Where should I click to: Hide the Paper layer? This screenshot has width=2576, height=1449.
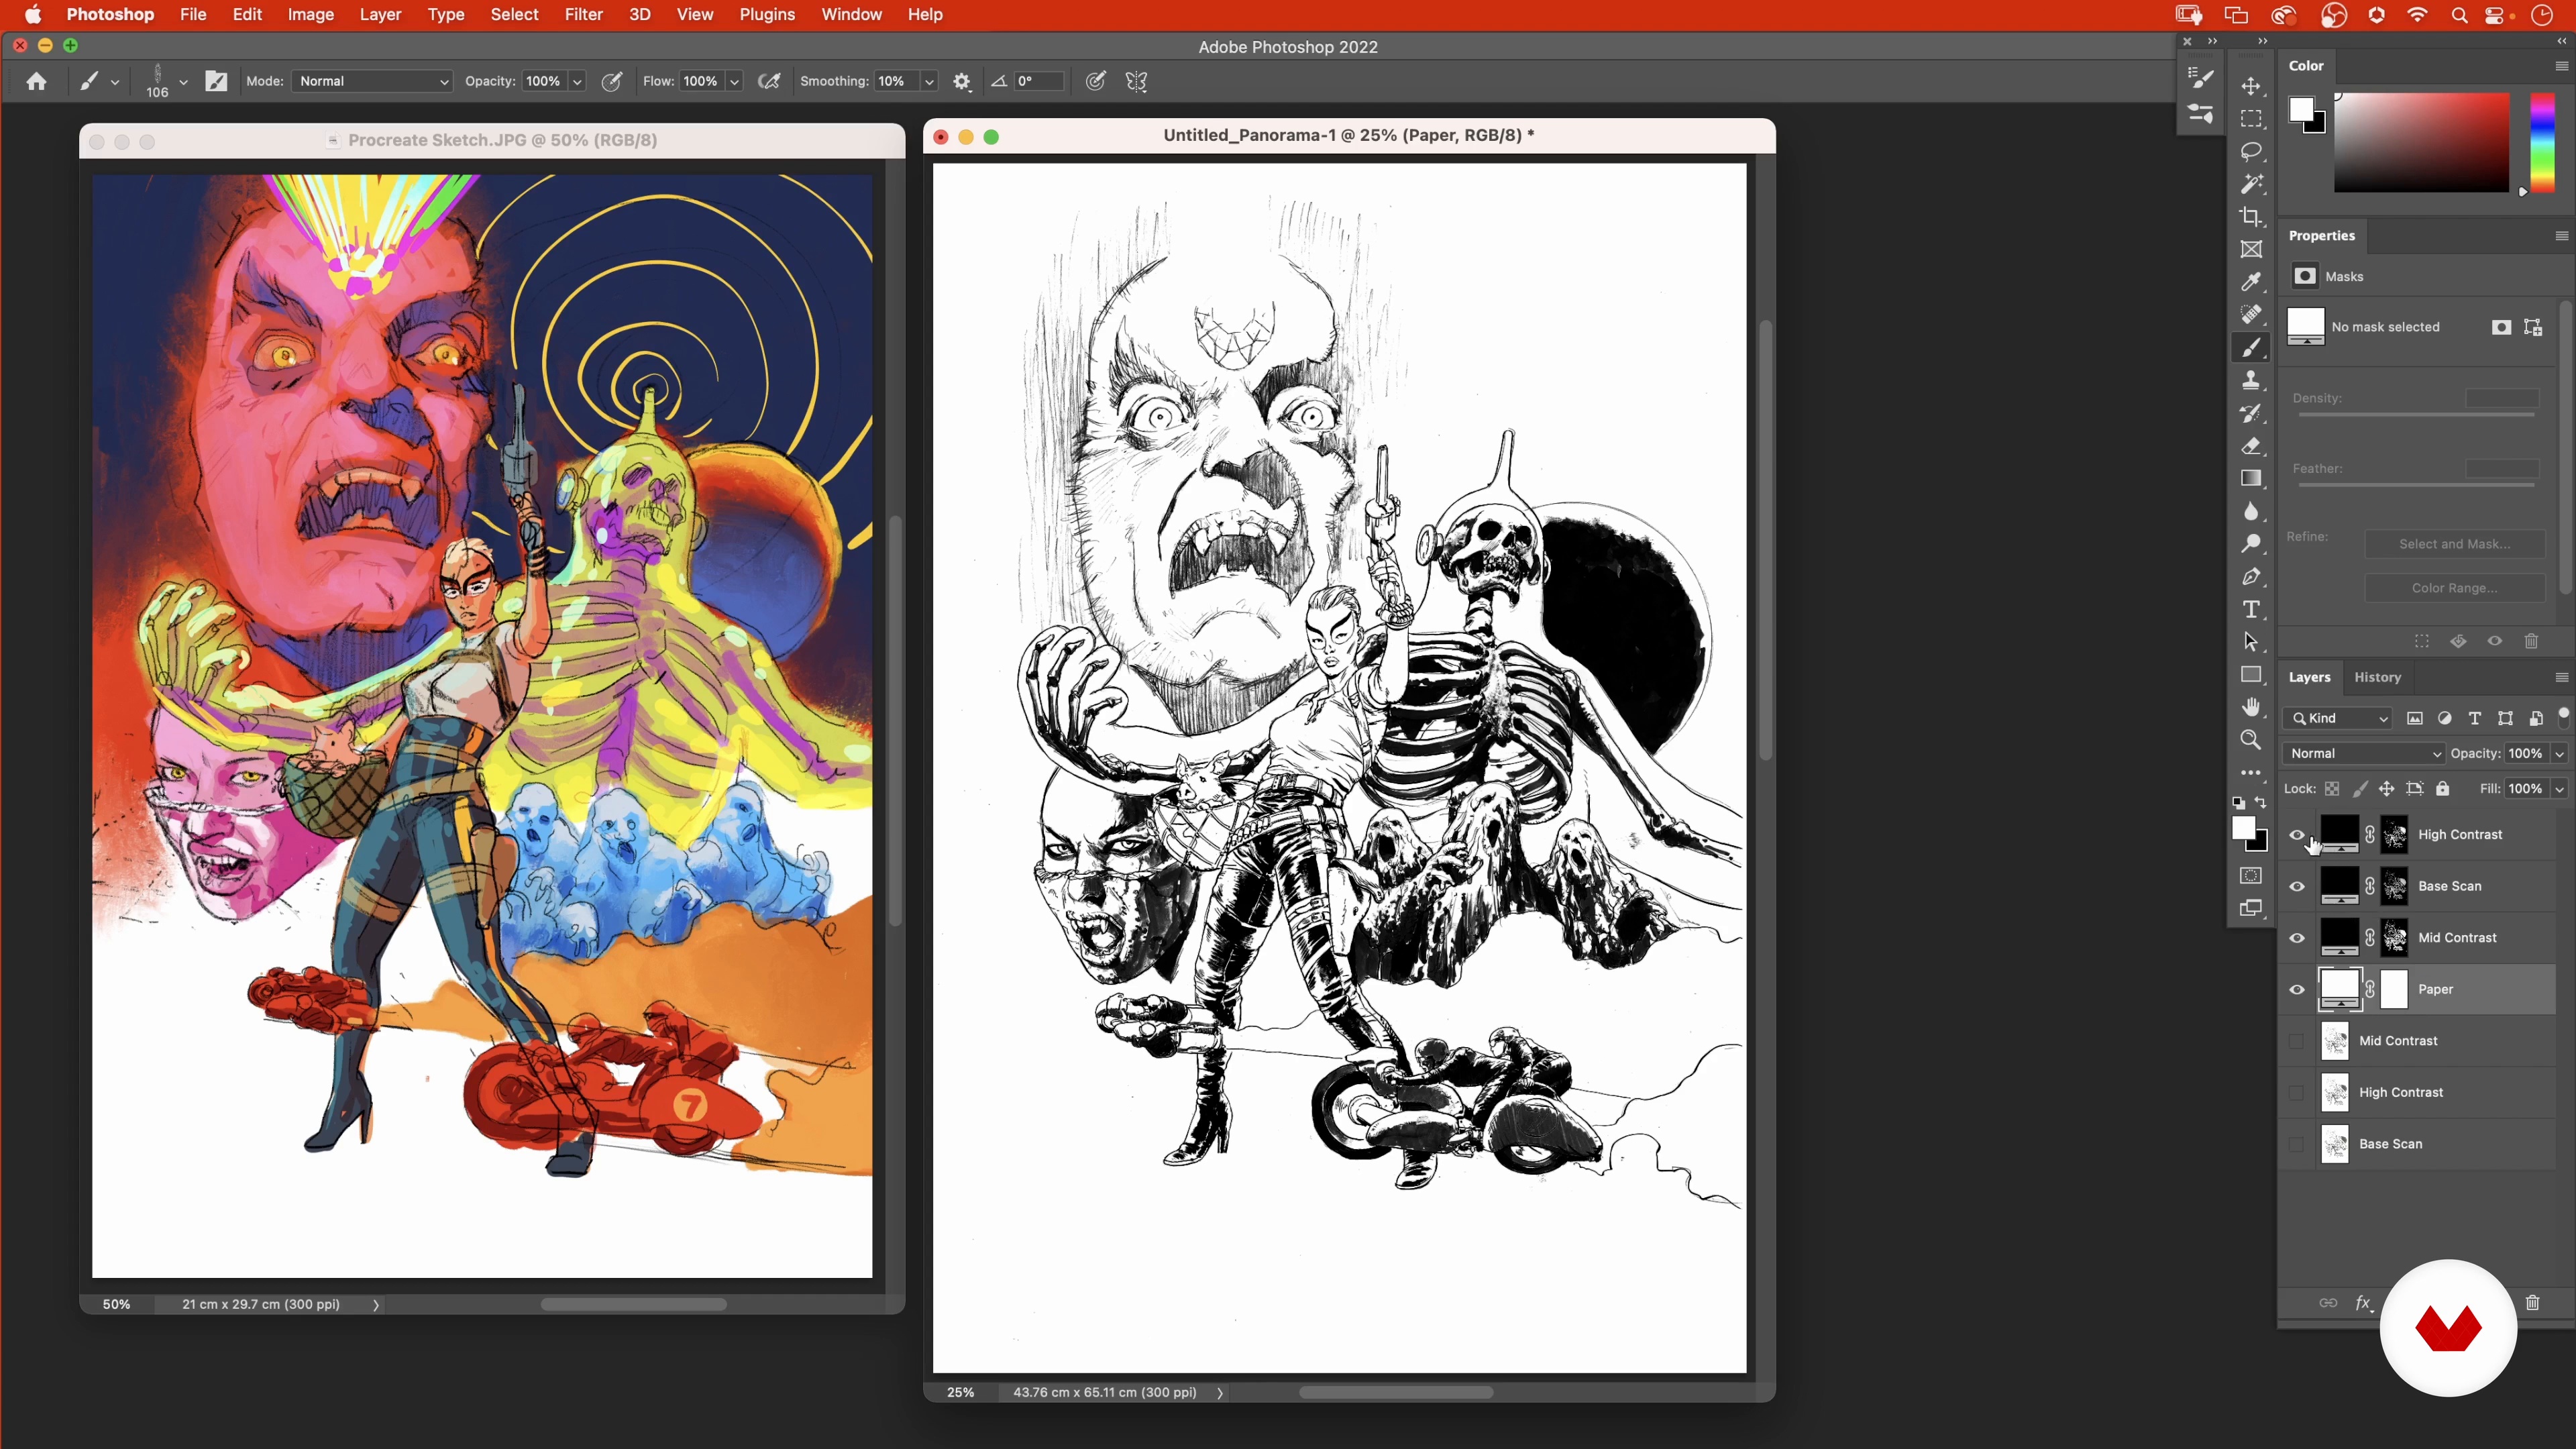[2297, 990]
